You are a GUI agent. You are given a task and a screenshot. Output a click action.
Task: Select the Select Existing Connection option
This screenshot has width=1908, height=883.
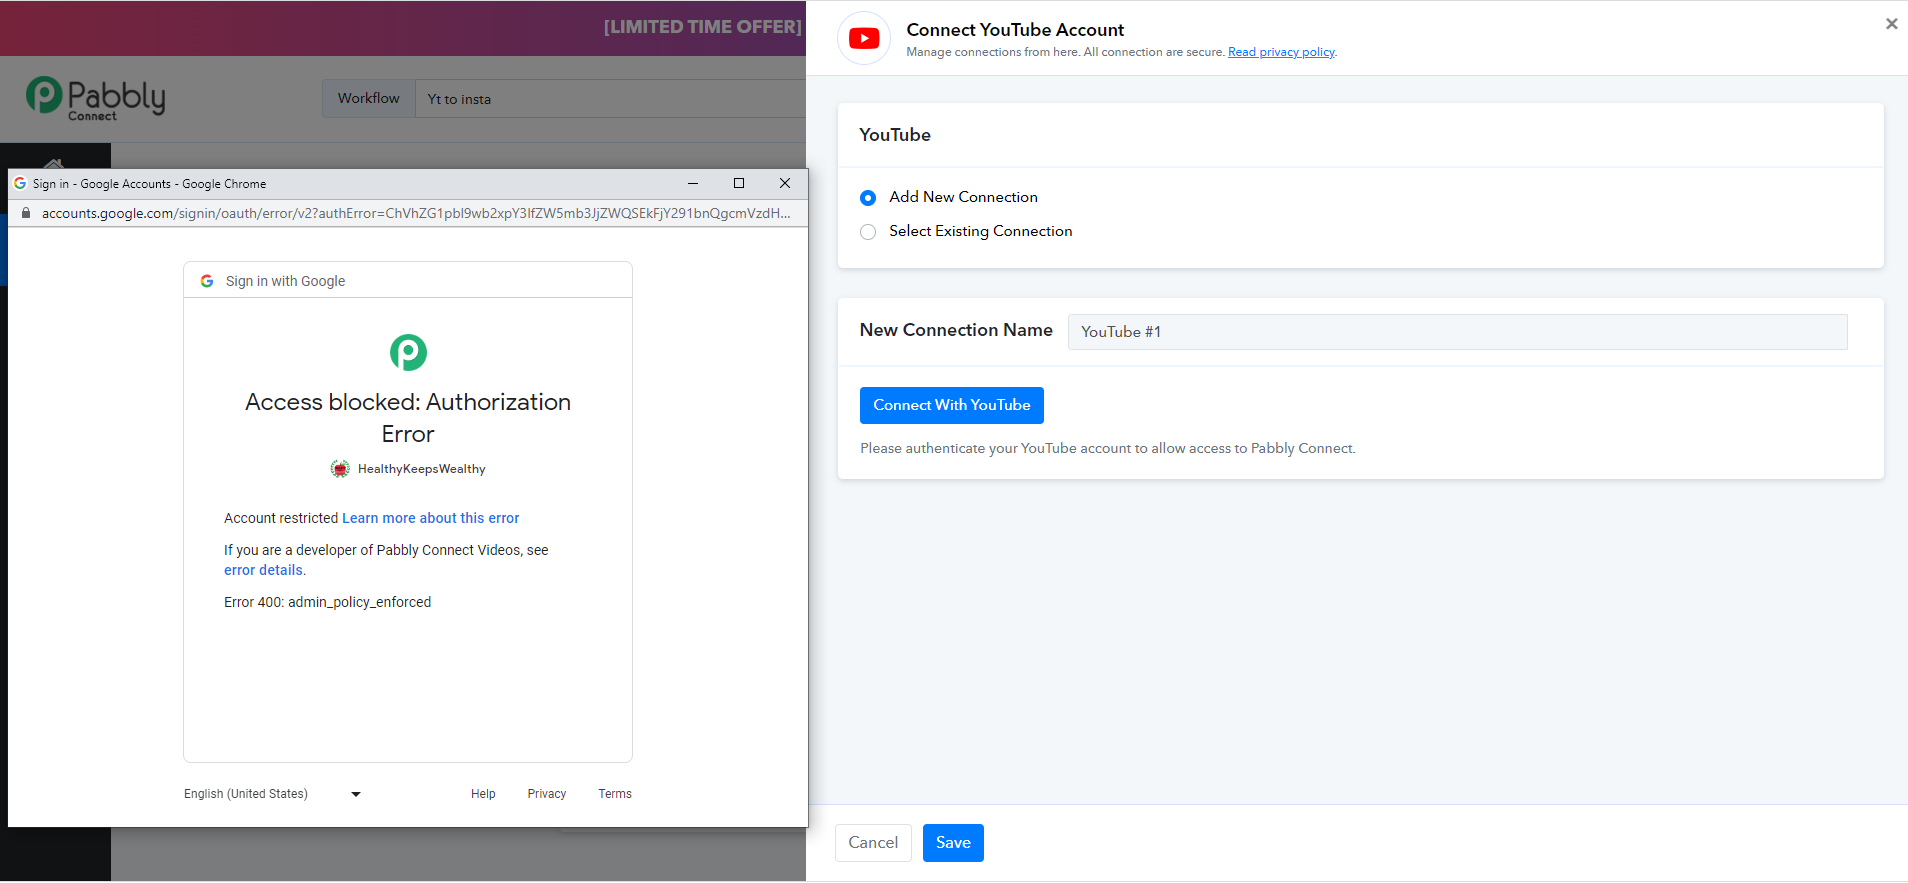(x=868, y=232)
